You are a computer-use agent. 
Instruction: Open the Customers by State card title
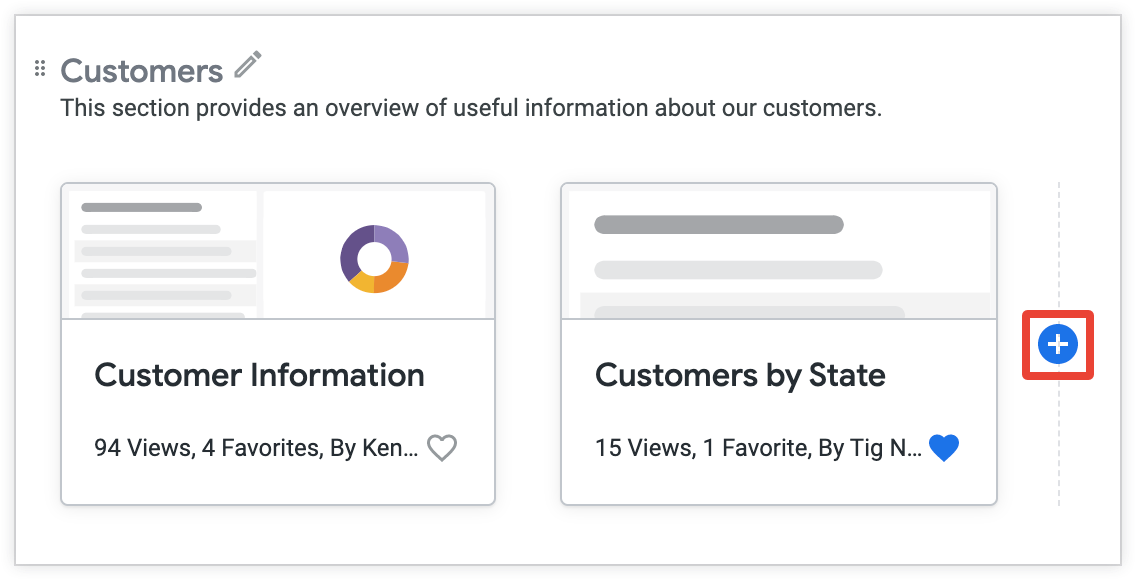(x=740, y=376)
